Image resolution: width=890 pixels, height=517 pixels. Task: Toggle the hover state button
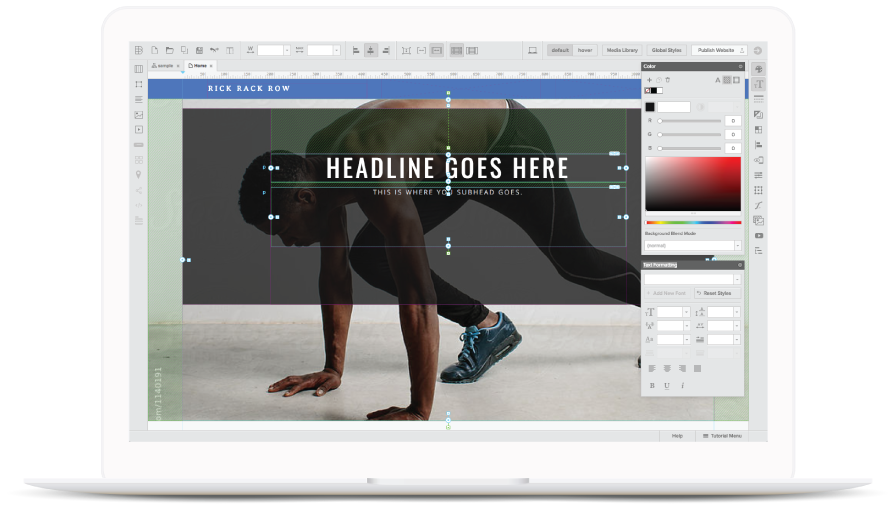(x=585, y=50)
